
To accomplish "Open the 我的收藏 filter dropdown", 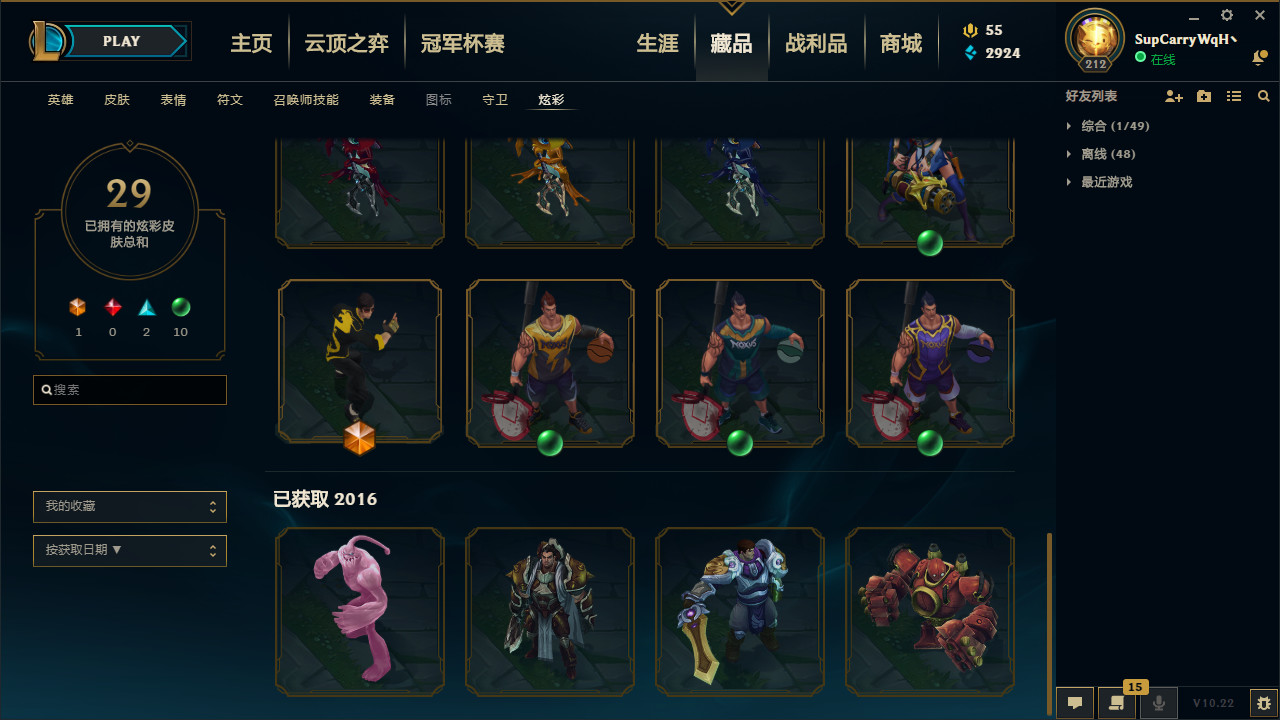I will coord(130,507).
